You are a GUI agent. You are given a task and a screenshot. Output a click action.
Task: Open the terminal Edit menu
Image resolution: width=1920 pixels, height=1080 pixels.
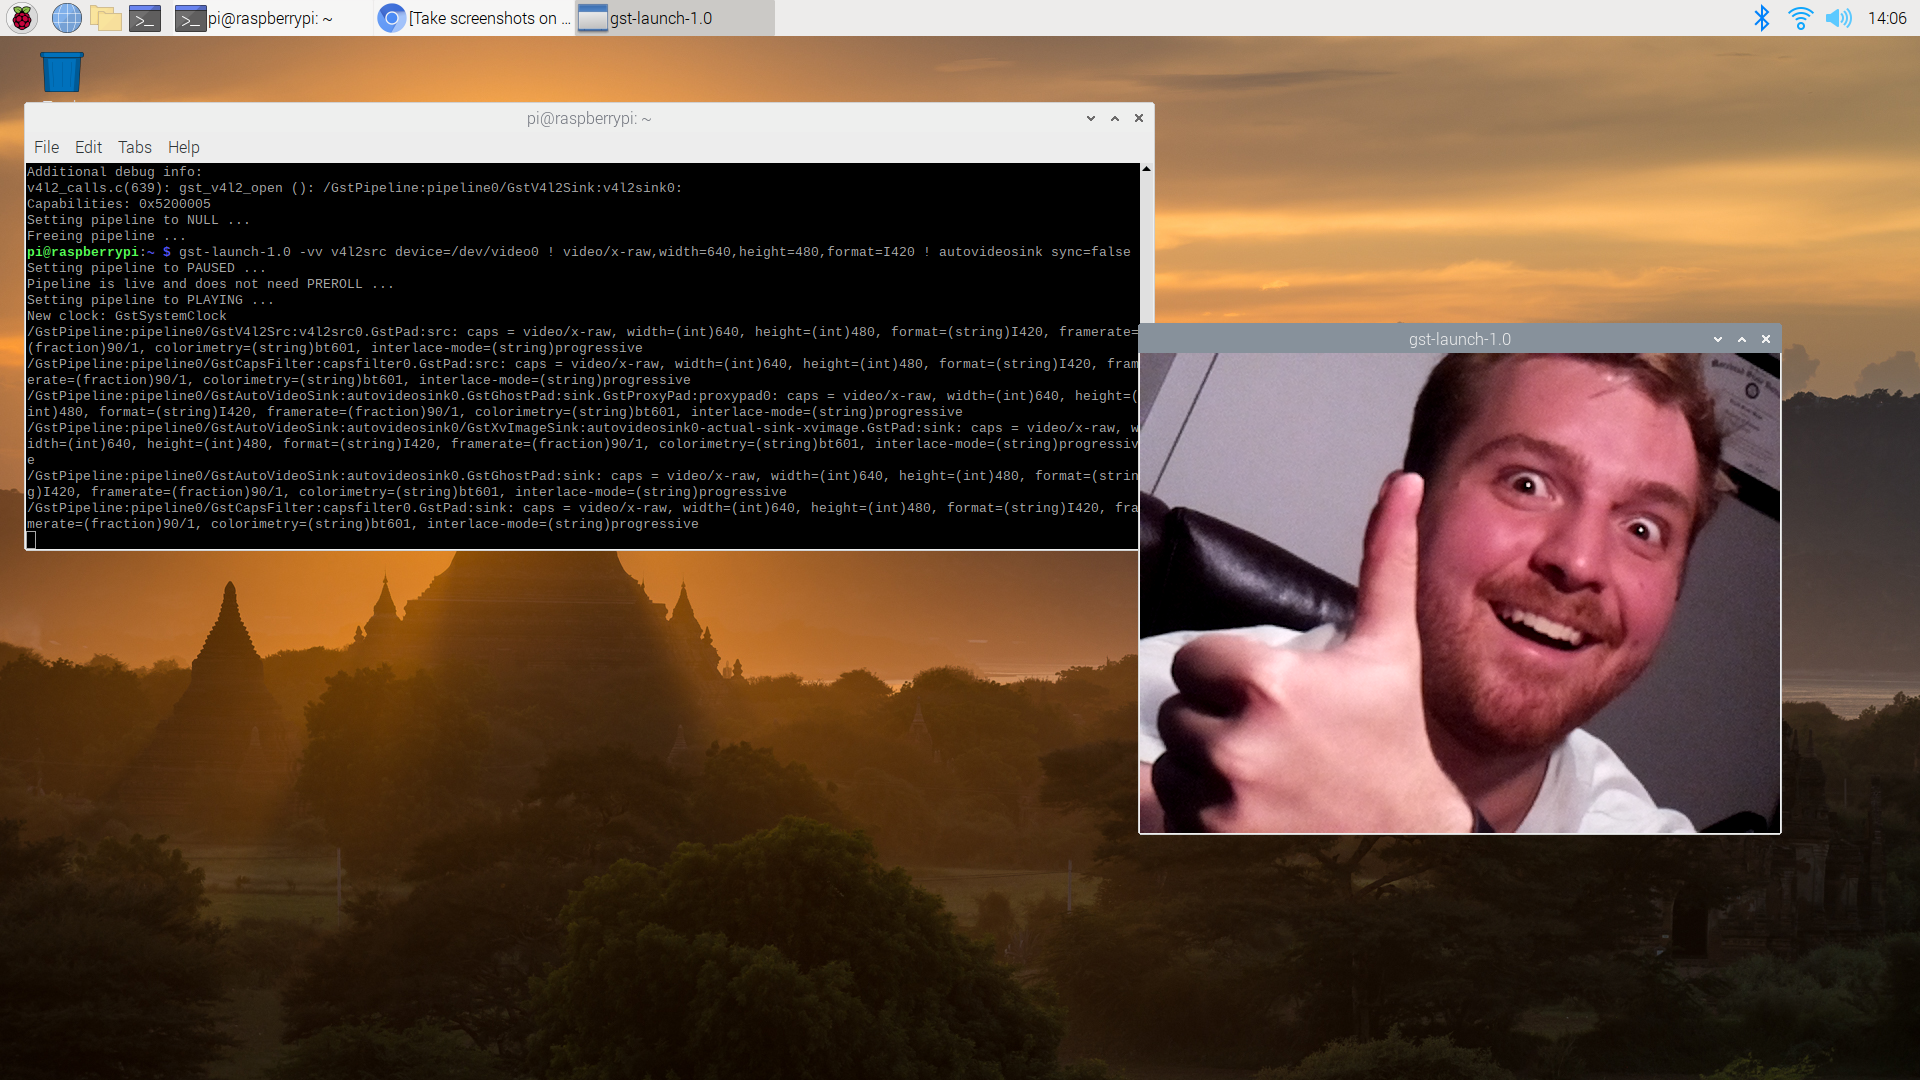coord(88,147)
